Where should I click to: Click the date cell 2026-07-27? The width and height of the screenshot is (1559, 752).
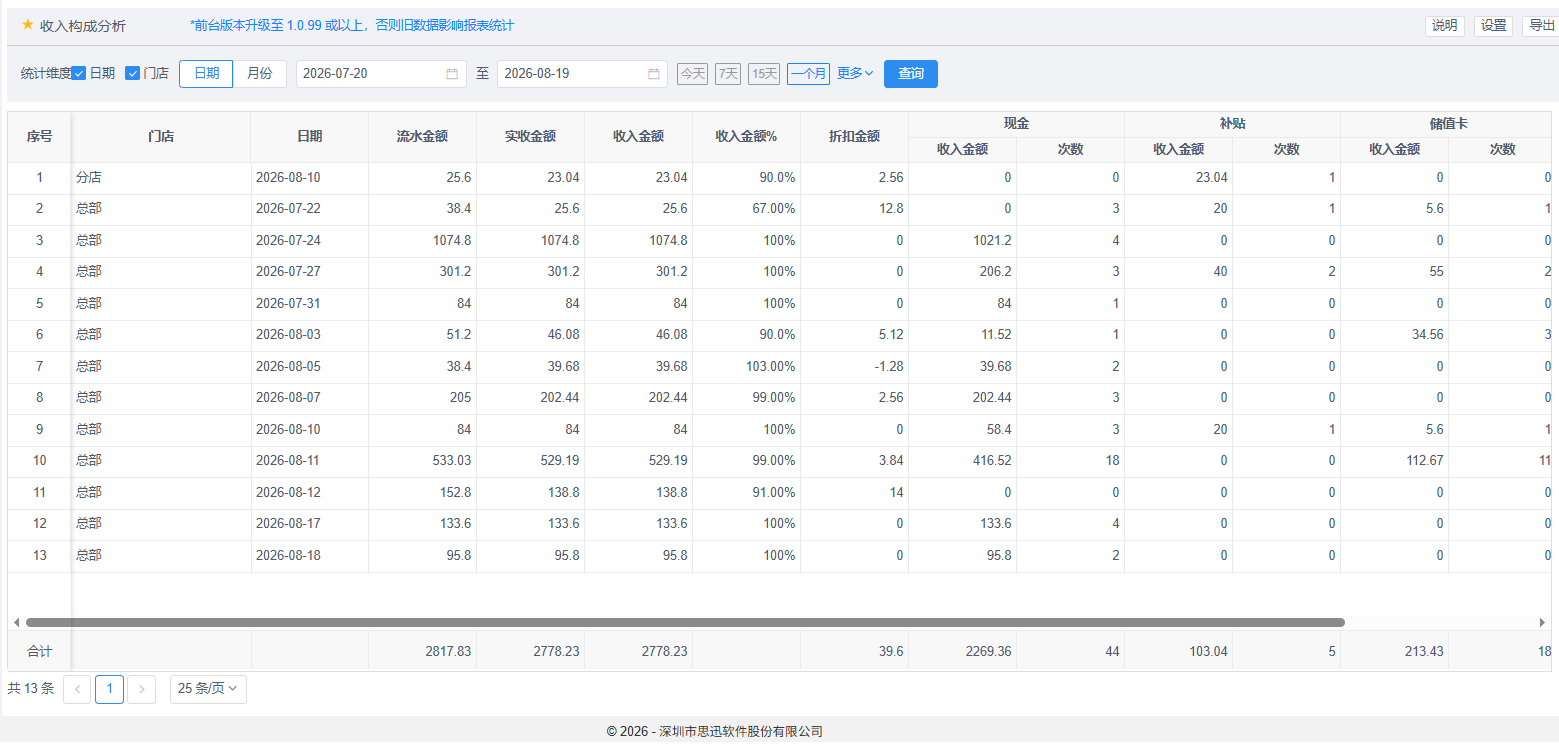(310, 272)
